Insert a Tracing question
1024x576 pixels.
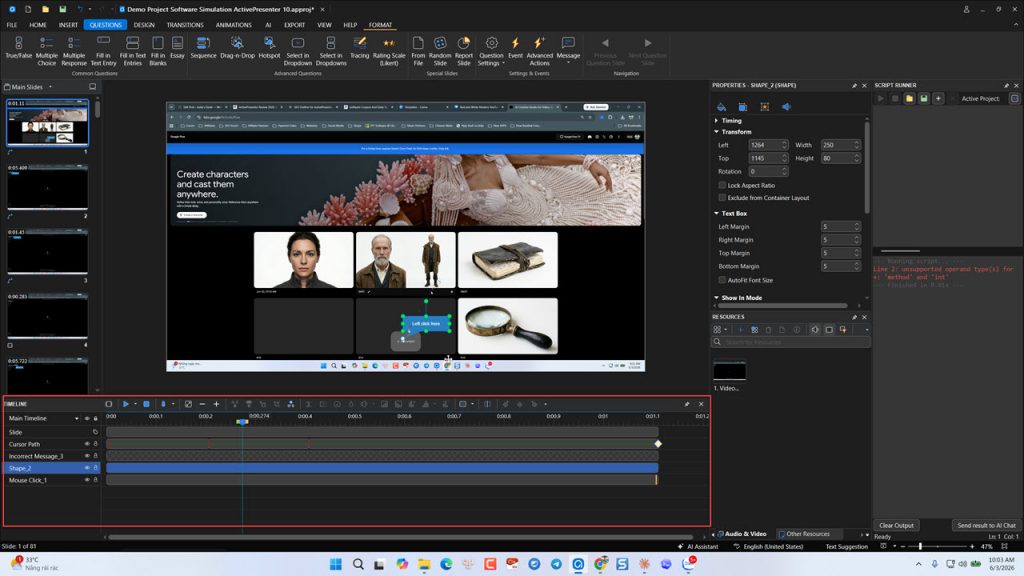359,49
